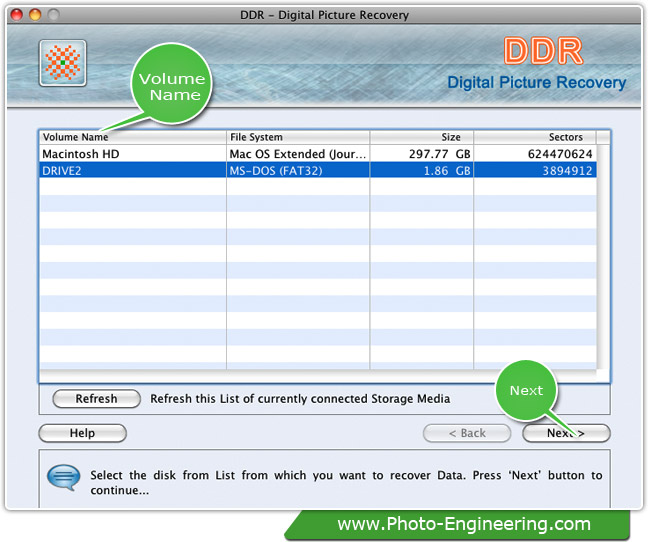
Task: Click the volume list vertical scrollbar
Action: coord(603,256)
